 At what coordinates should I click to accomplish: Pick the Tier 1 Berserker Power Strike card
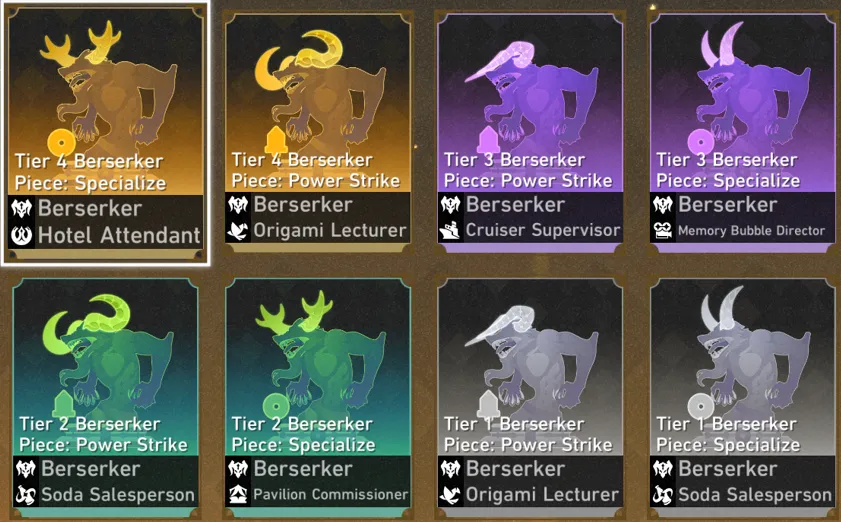tap(530, 397)
